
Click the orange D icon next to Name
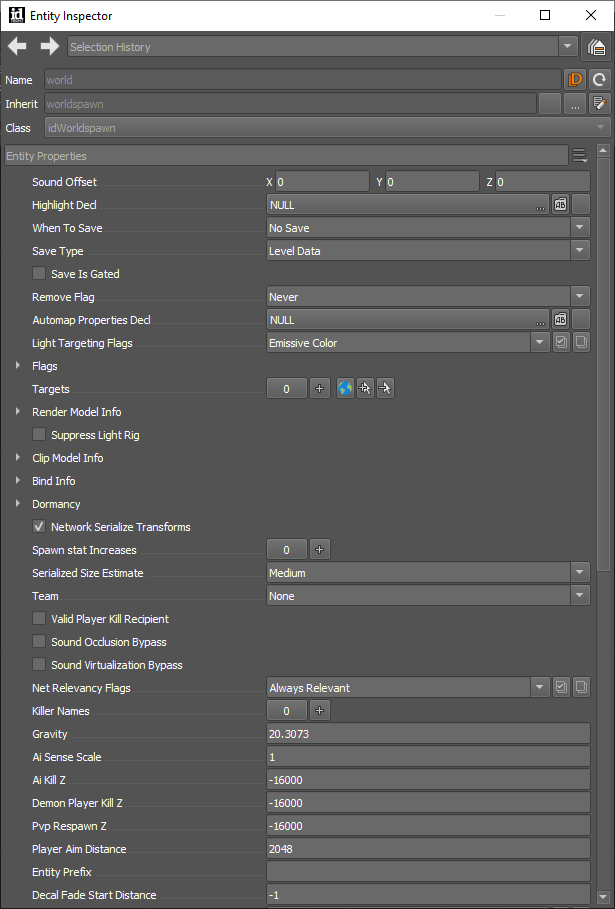point(575,79)
